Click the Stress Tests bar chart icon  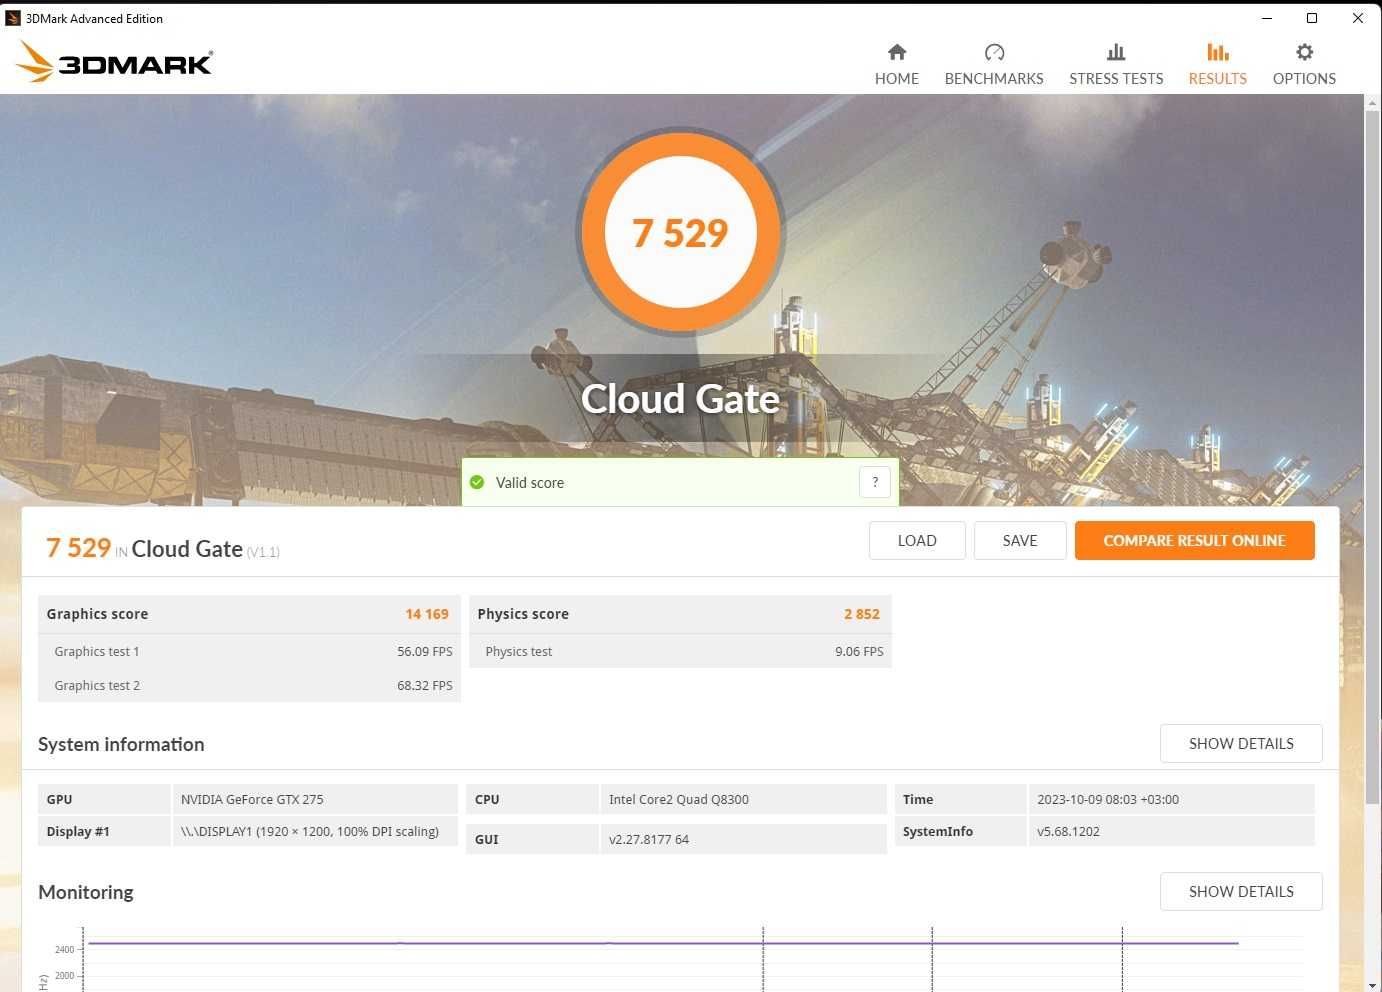(x=1116, y=52)
